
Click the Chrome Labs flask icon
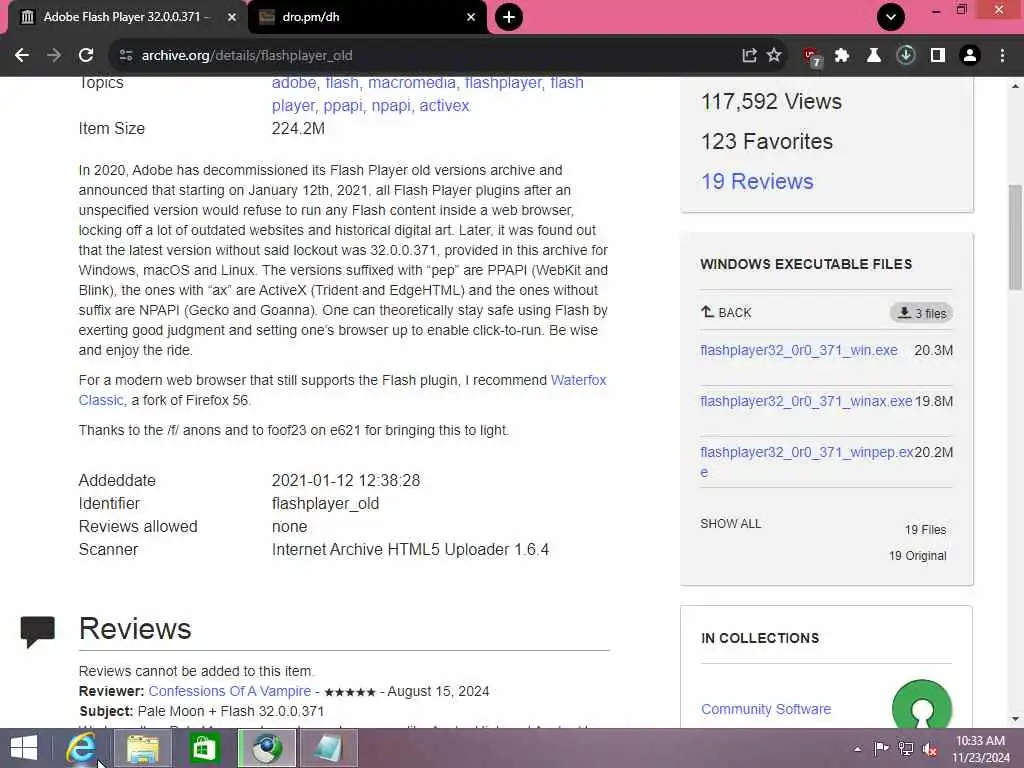873,56
